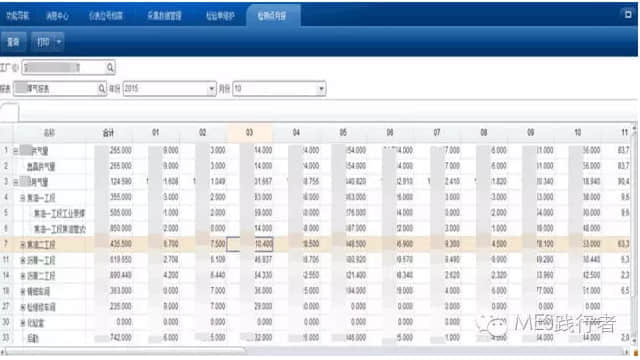
Task: Click the 08 day column header
Action: coord(484,133)
